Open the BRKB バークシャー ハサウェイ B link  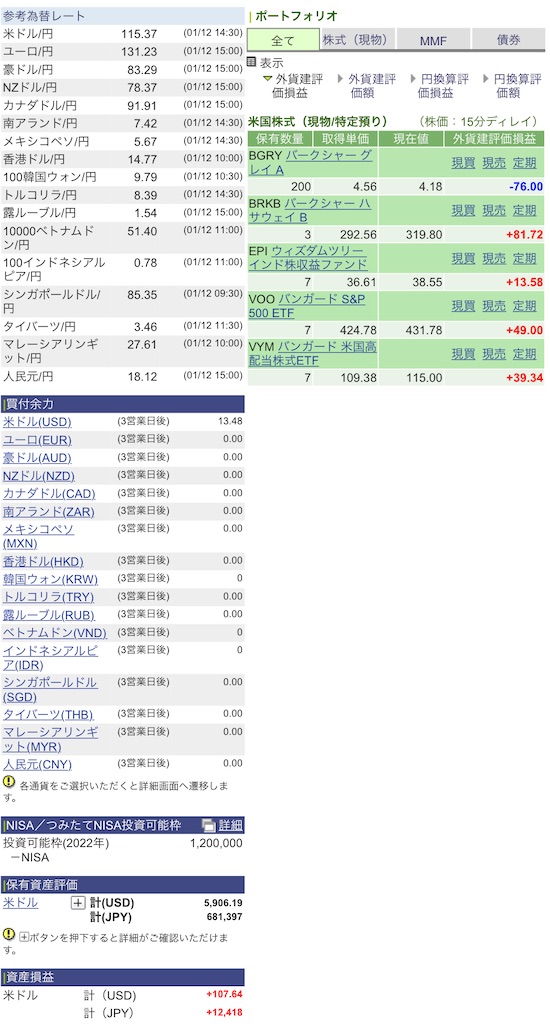click(x=310, y=210)
